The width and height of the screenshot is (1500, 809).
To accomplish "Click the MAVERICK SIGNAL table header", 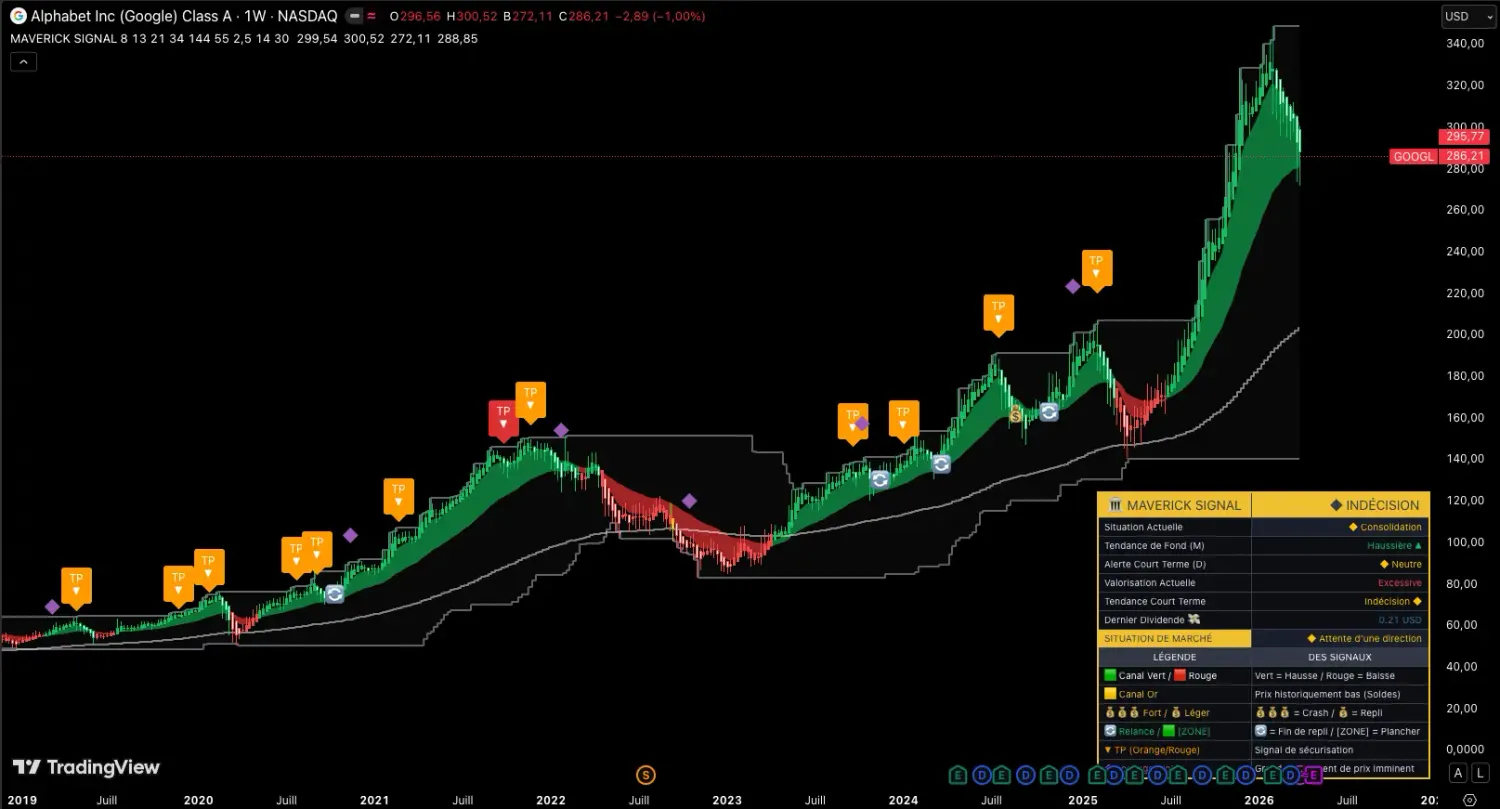I will [x=1175, y=505].
